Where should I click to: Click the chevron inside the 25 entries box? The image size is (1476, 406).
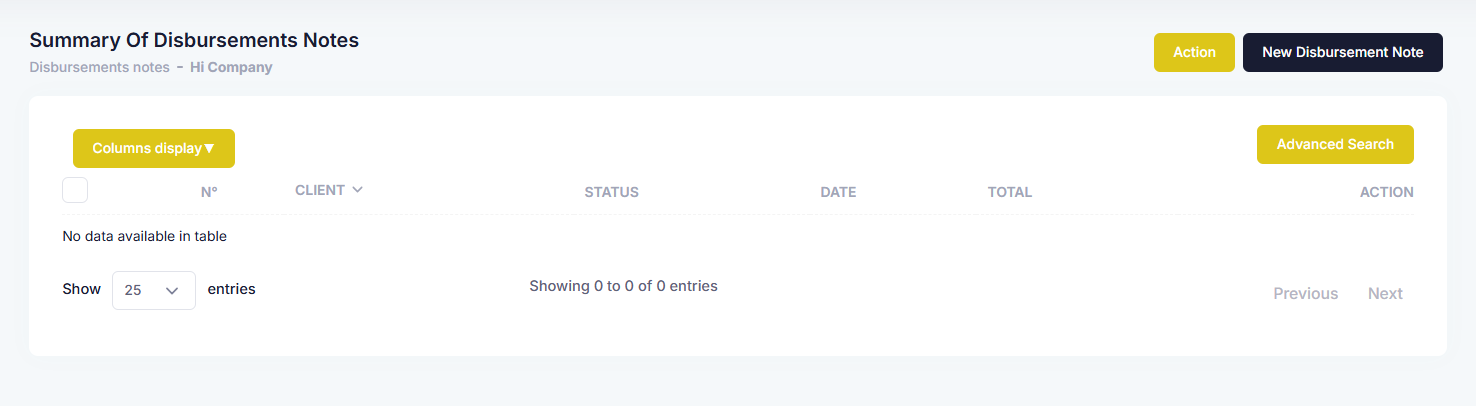[x=172, y=290]
